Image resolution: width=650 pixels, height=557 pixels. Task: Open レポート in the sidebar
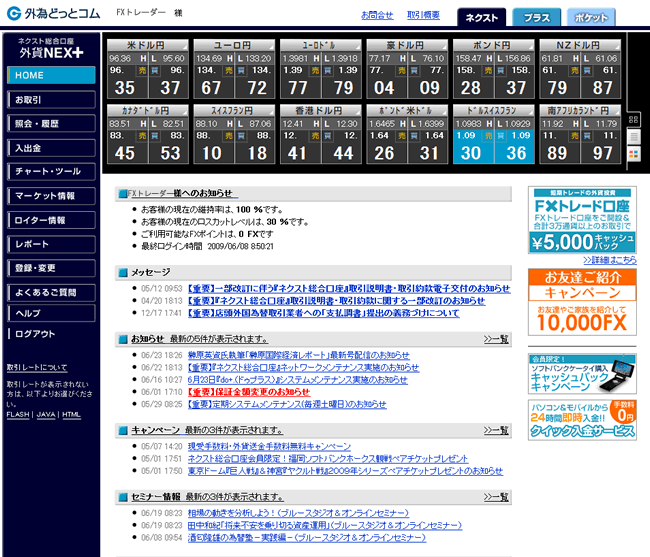click(x=51, y=244)
